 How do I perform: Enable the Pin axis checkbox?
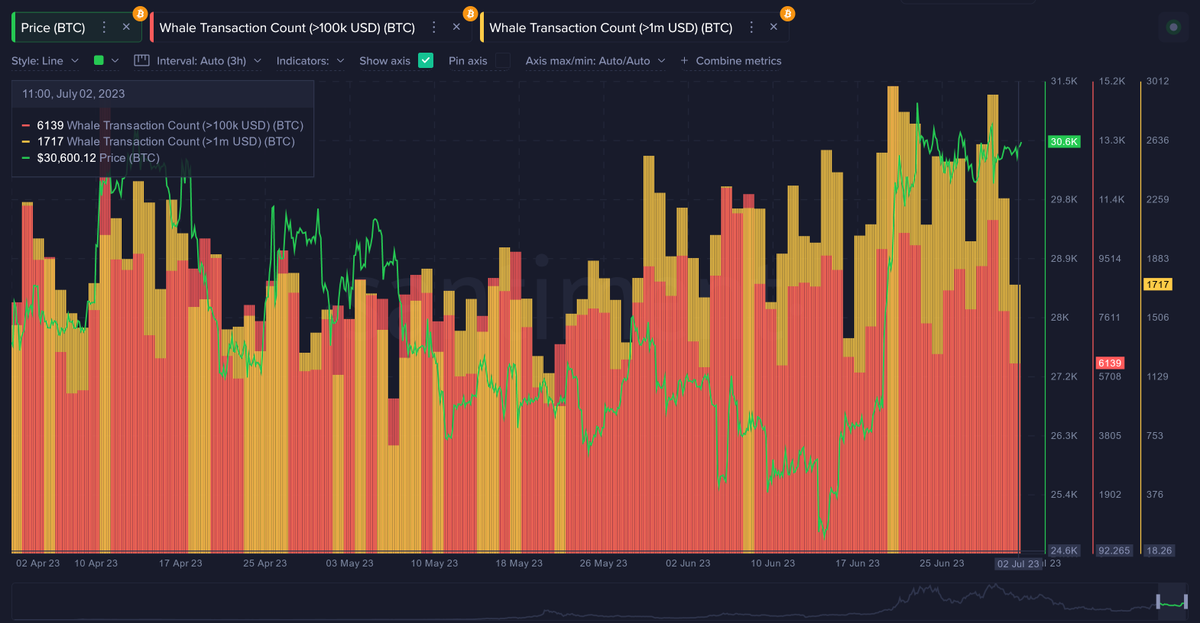pos(503,61)
